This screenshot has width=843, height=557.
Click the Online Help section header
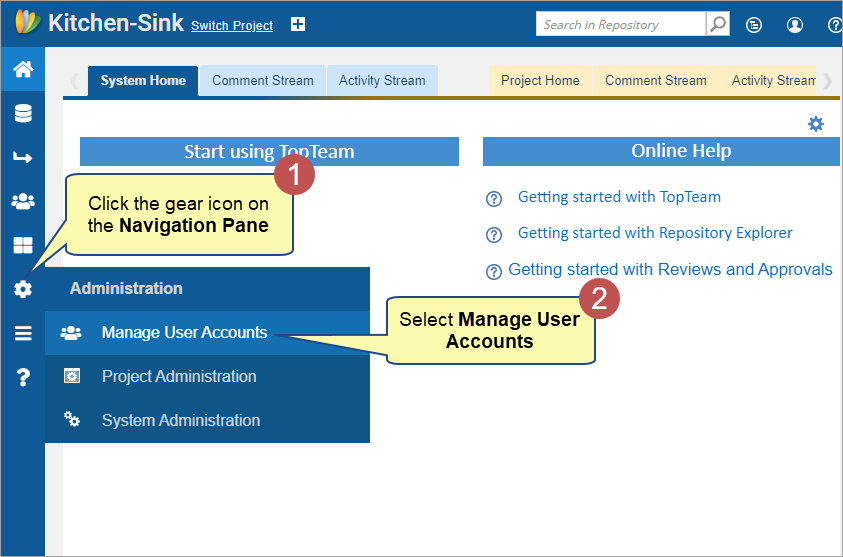(662, 151)
